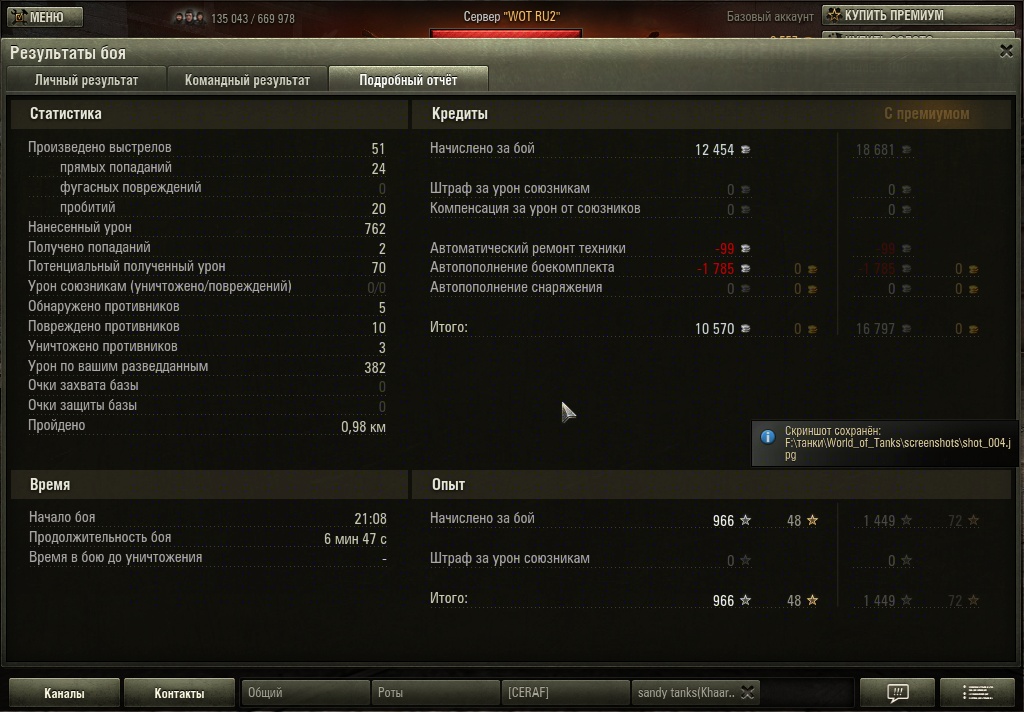Image resolution: width=1024 pixels, height=712 pixels.
Task: Click the credits icon next to 12 454
Action: click(745, 150)
